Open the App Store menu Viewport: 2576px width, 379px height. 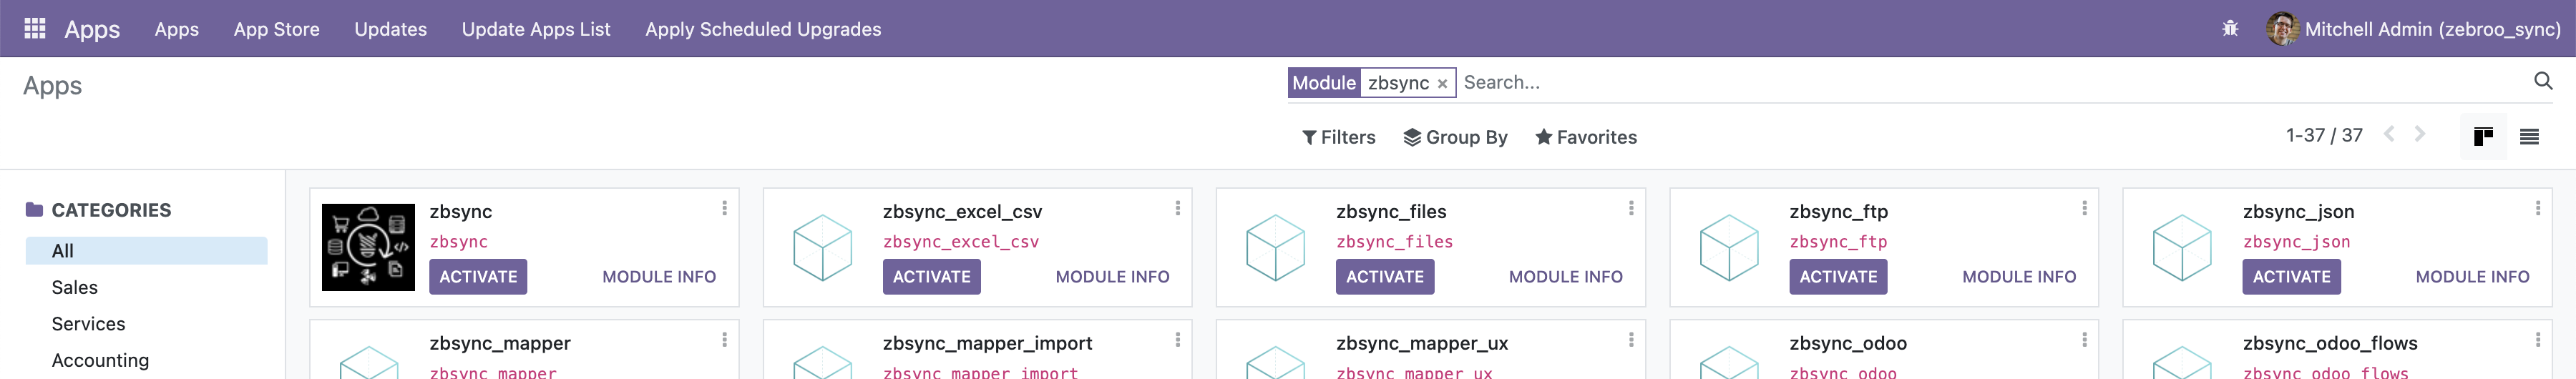[277, 29]
